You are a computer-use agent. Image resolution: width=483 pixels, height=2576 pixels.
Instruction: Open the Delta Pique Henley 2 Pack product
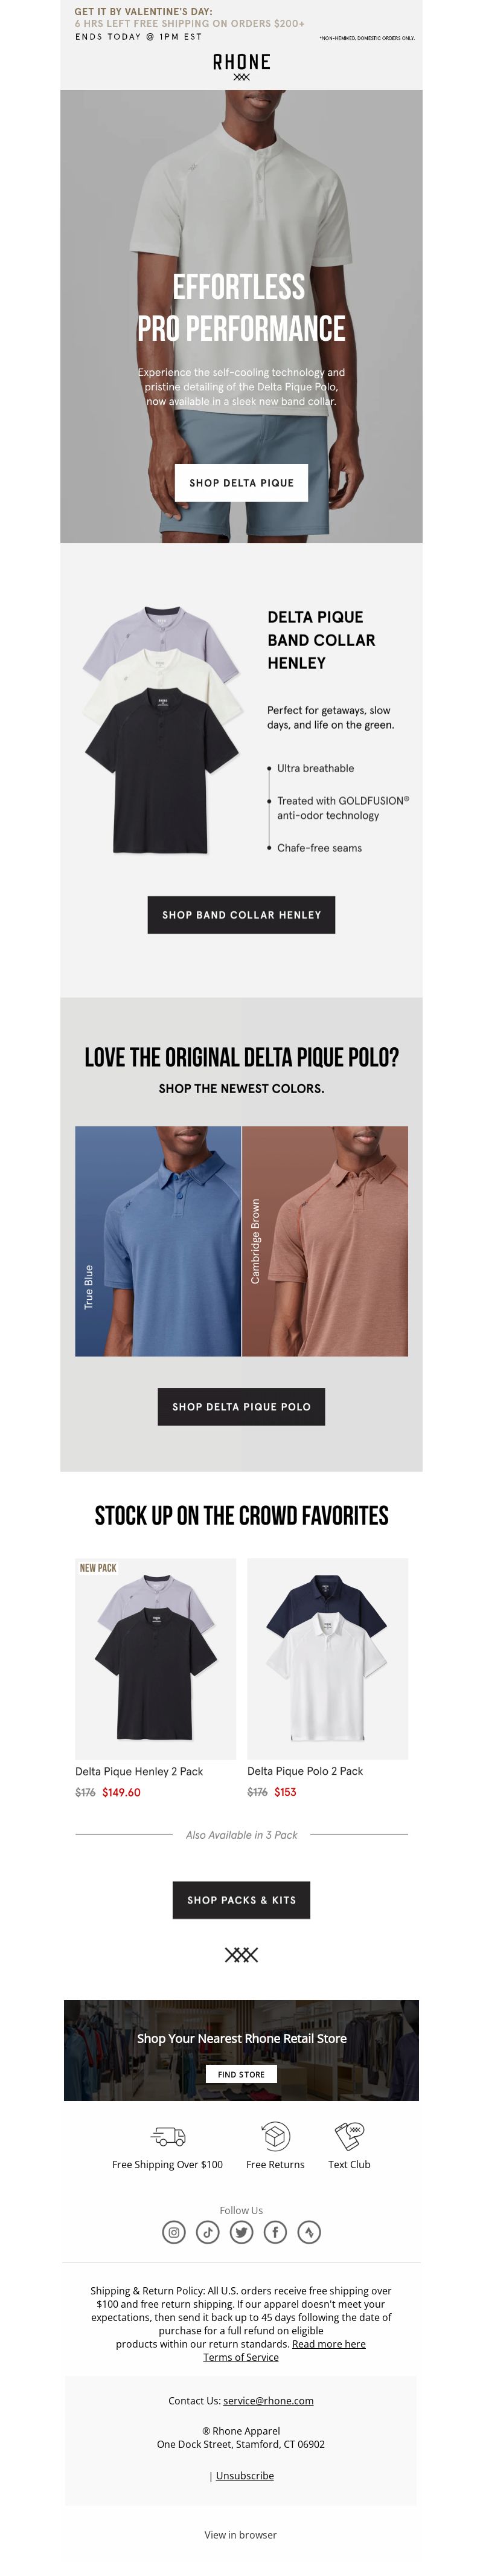(139, 1771)
